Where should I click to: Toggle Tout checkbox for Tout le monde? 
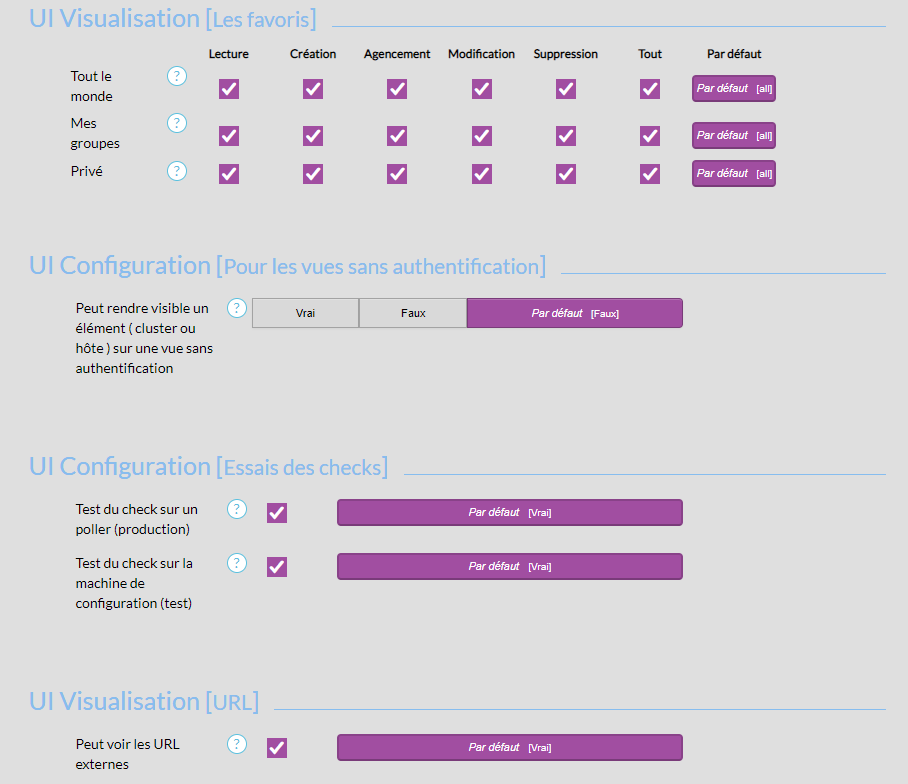coord(650,89)
